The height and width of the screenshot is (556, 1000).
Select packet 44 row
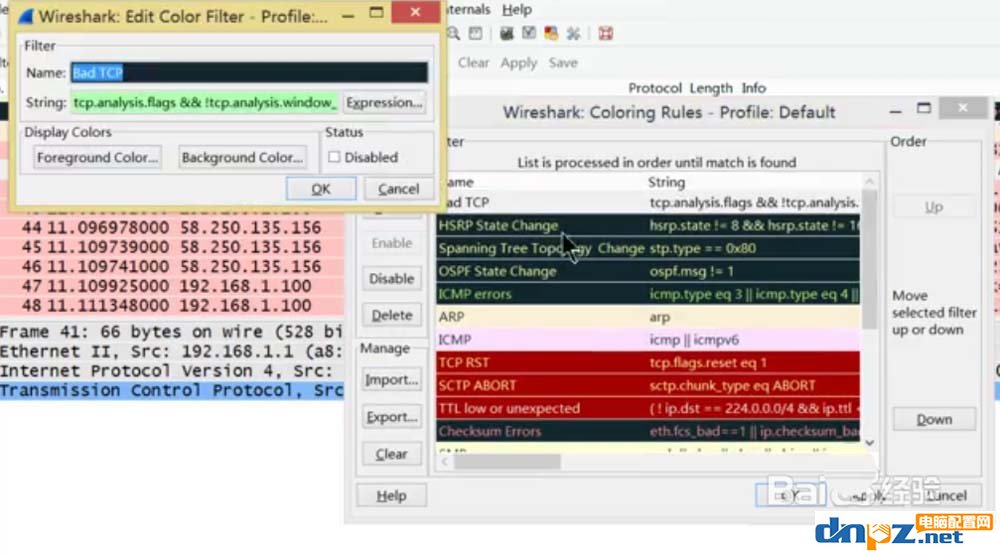172,228
